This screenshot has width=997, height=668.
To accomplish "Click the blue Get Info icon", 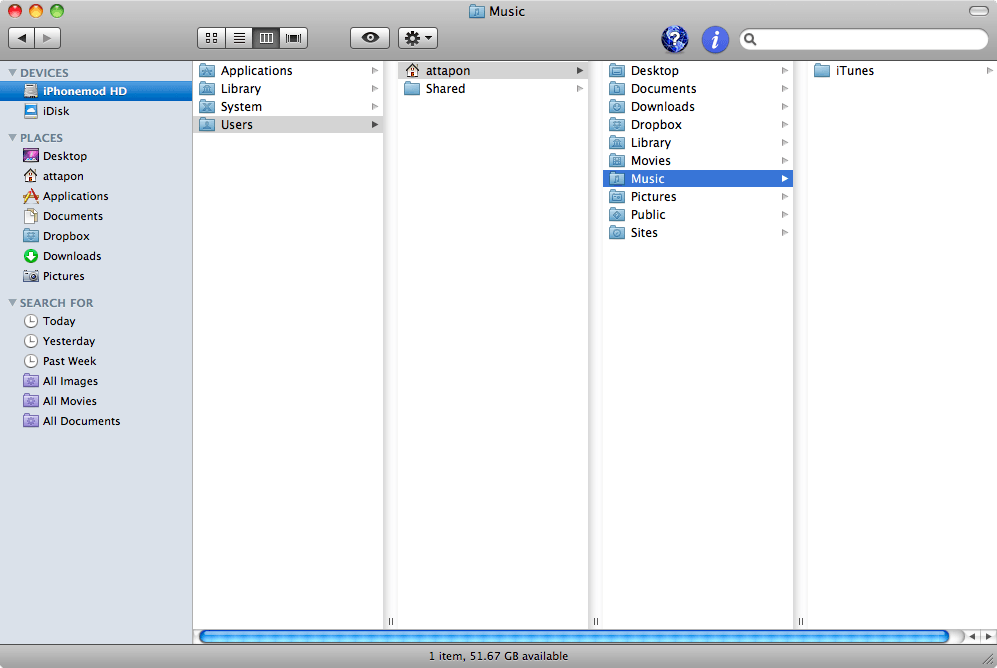I will pyautogui.click(x=715, y=39).
